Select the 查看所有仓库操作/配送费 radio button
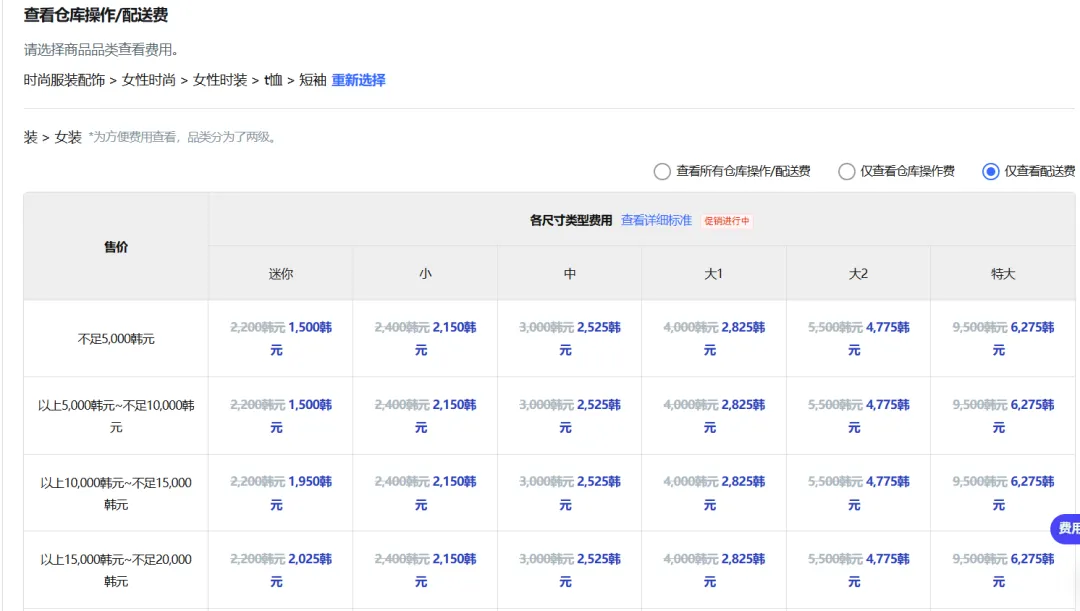 point(662,171)
